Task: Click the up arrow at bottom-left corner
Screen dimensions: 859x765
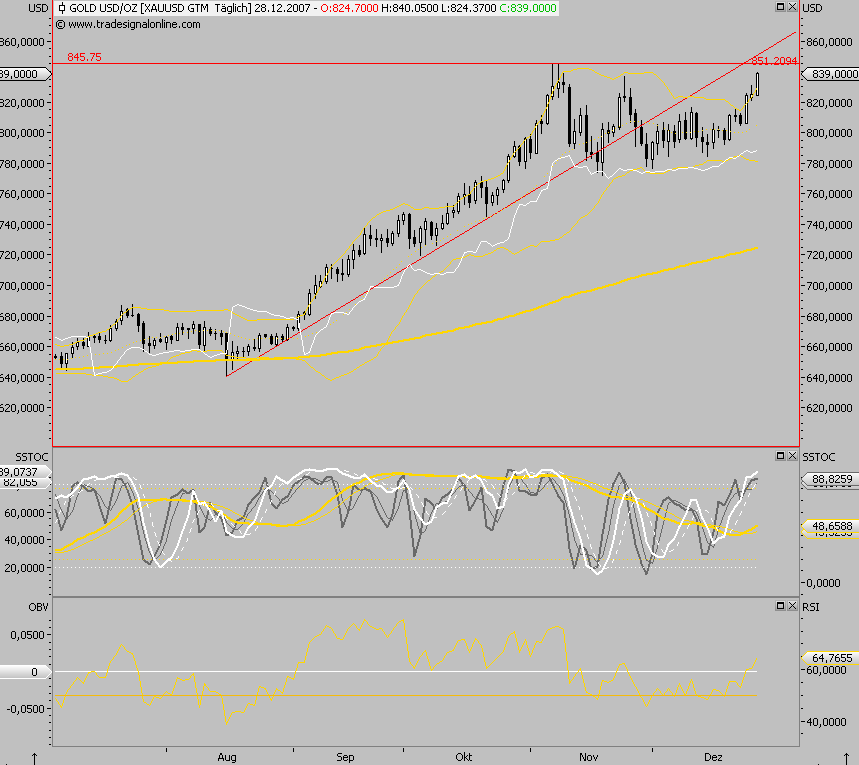Action: [34, 758]
